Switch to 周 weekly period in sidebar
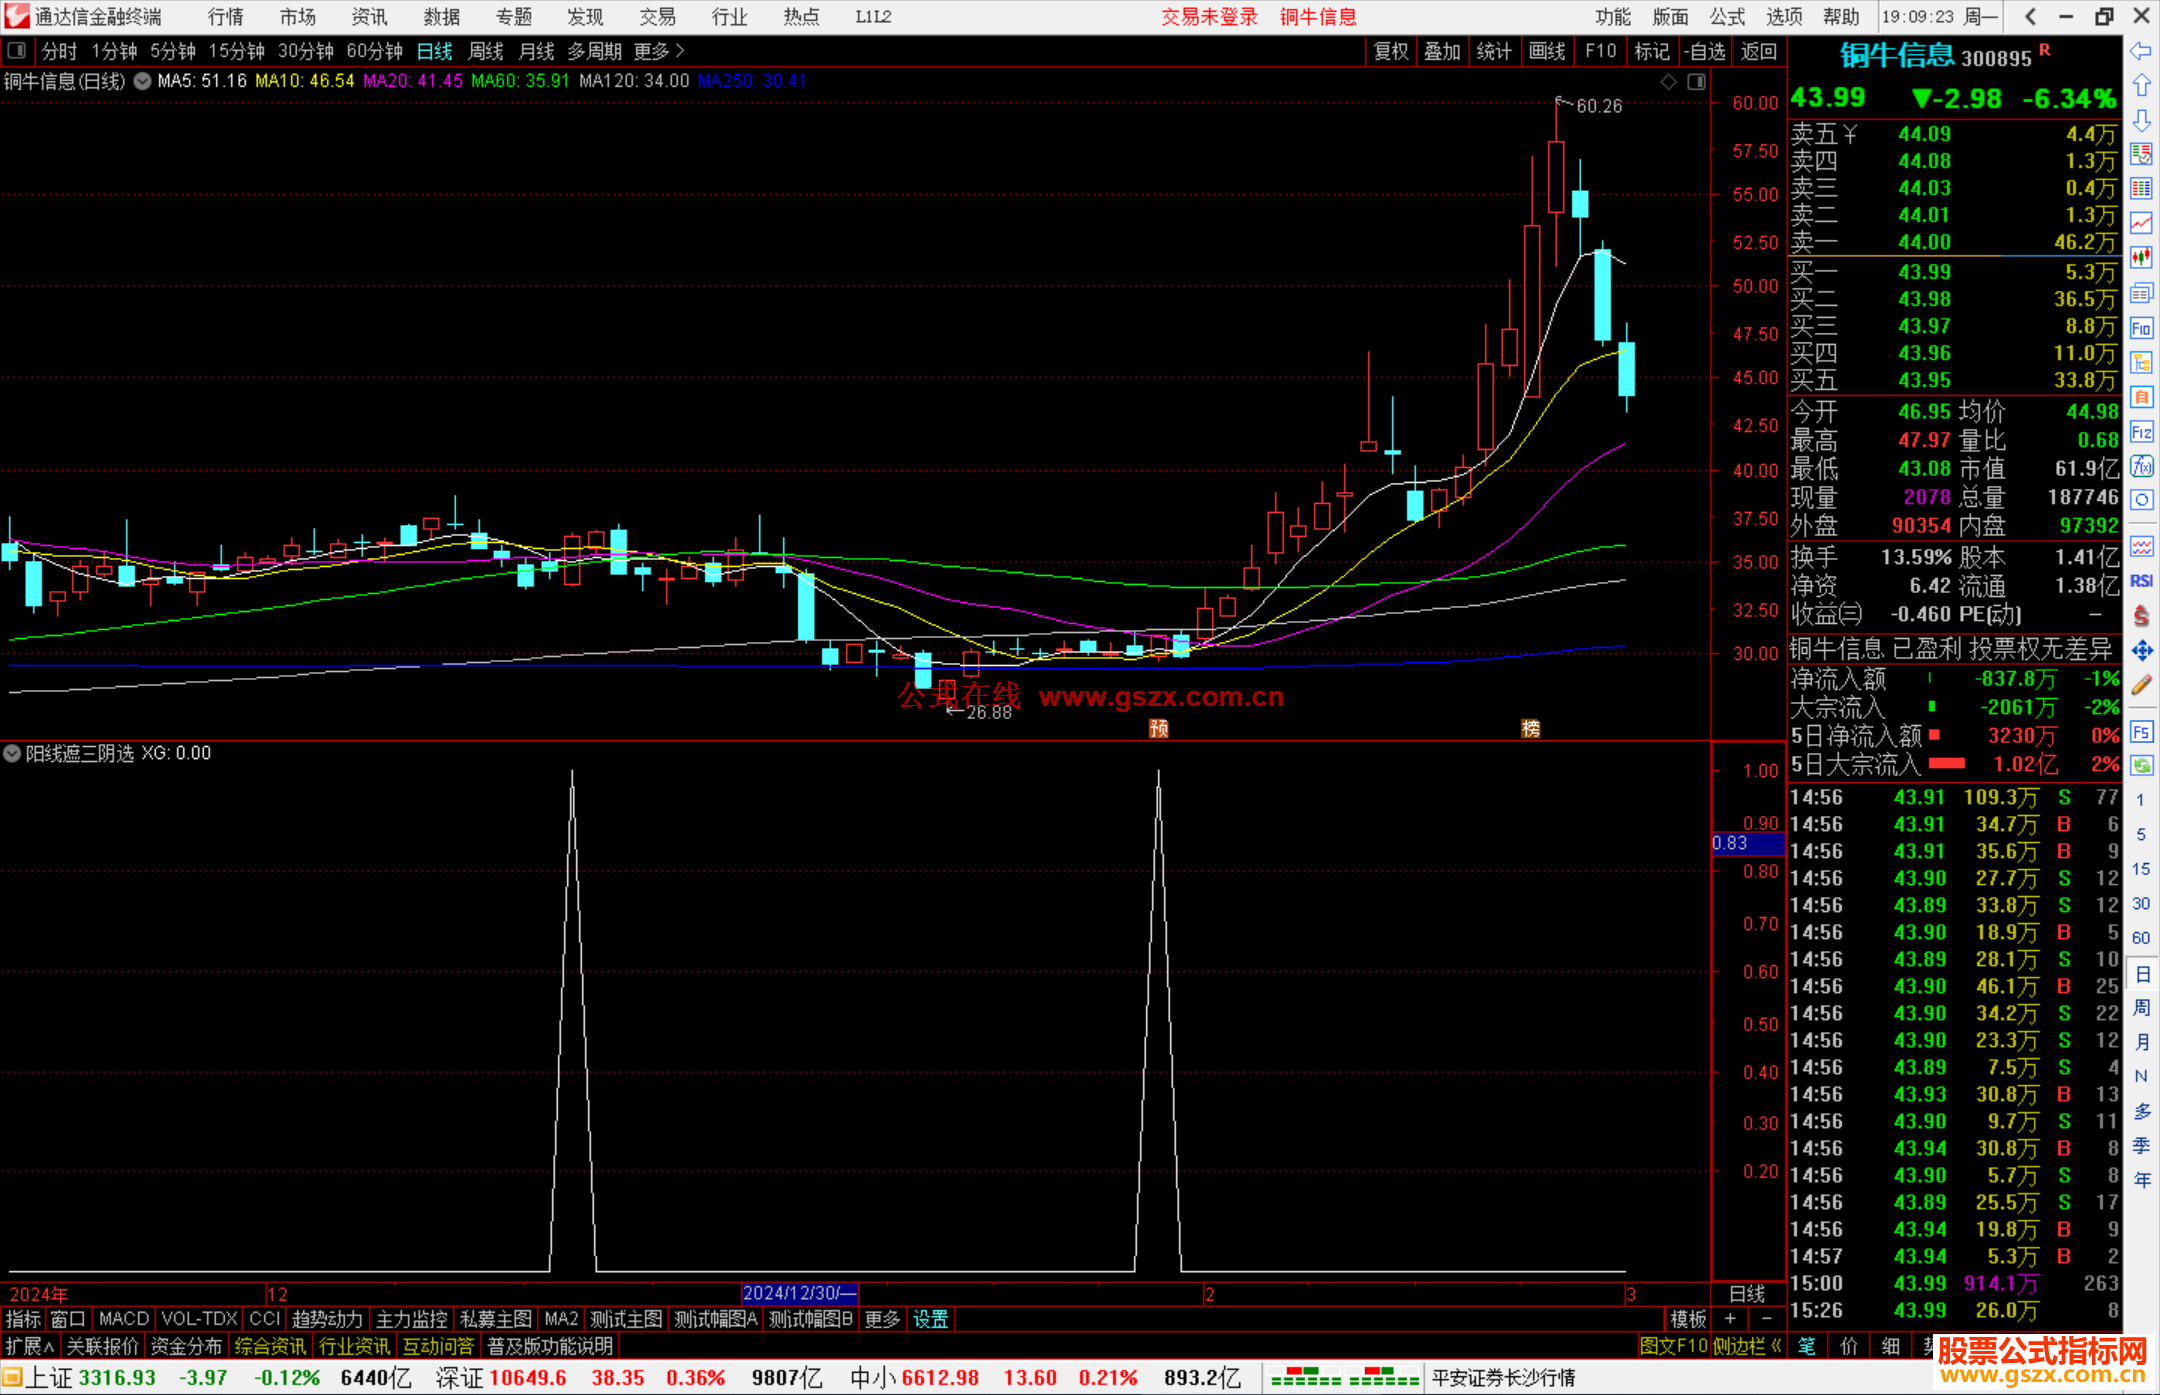2160x1395 pixels. pos(2141,1007)
